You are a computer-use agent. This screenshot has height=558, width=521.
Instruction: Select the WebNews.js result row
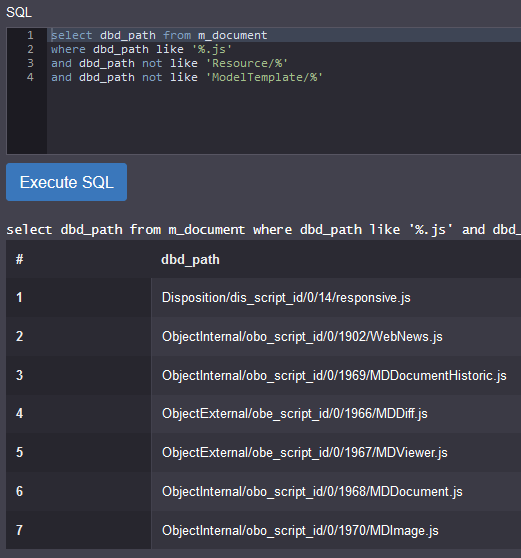263,337
